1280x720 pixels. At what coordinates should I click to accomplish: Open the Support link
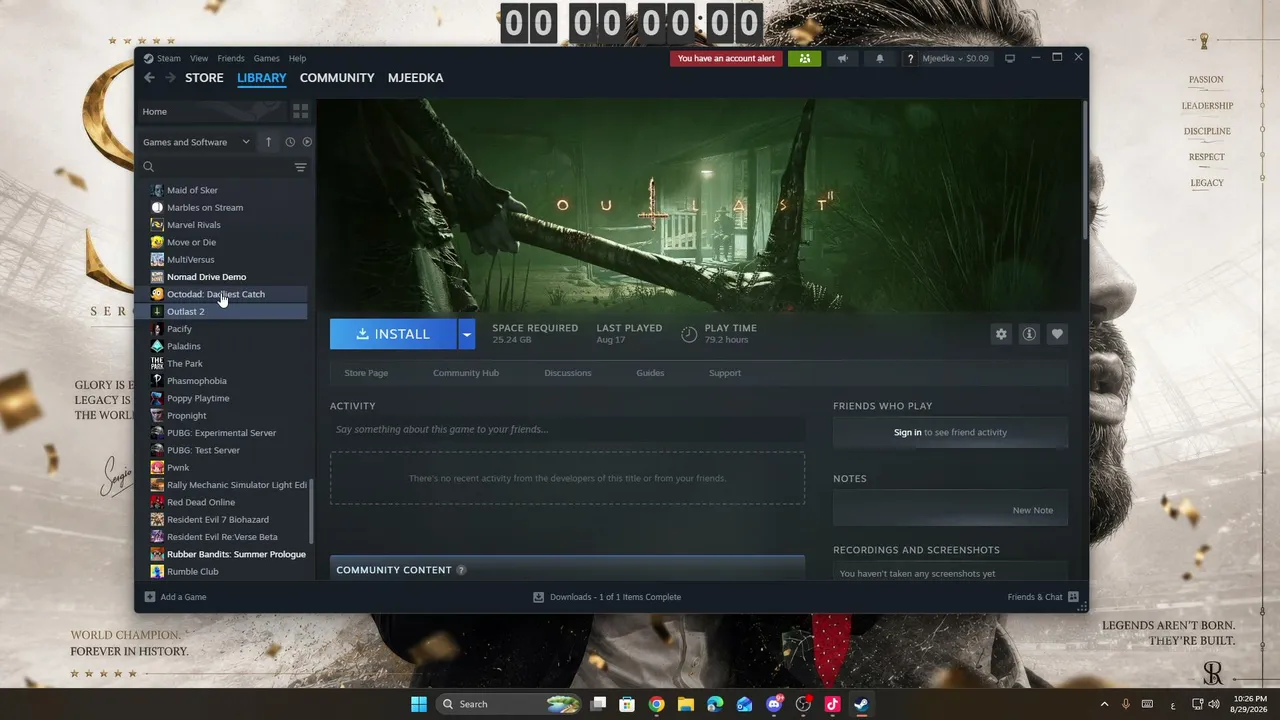(725, 373)
